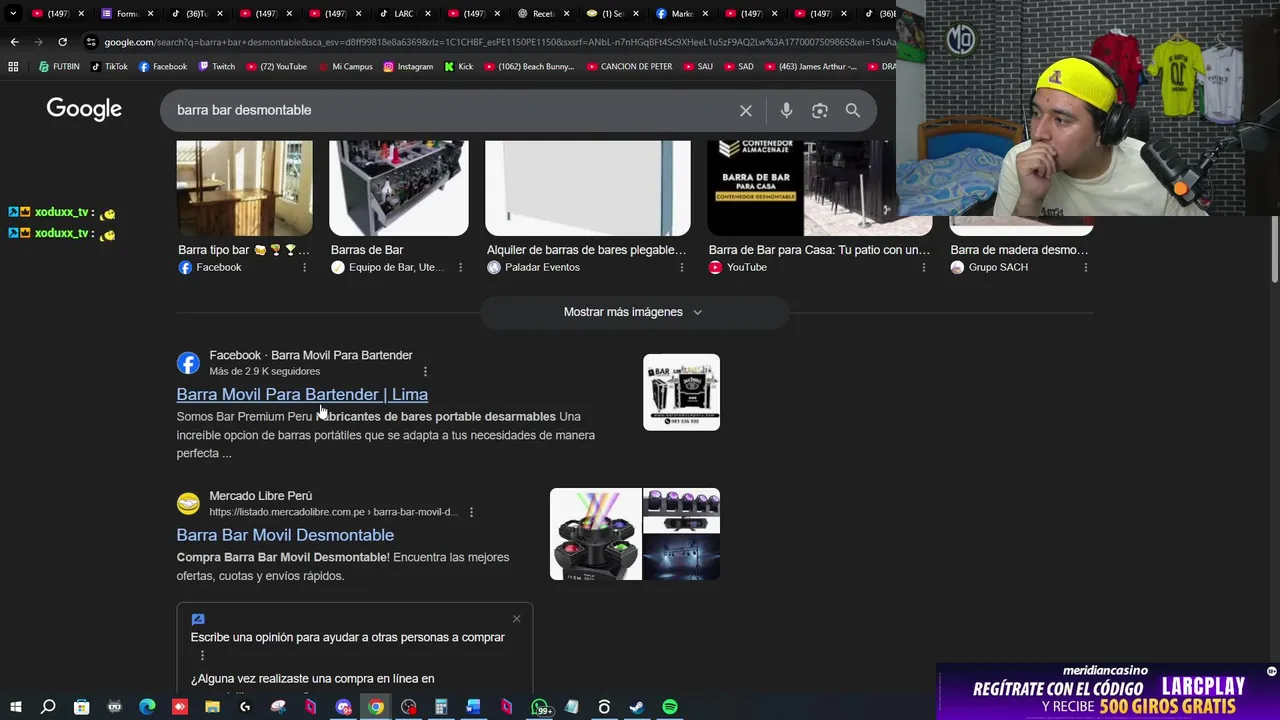Open Microsoft Edge from taskbar
Viewport: 1280px width, 720px height.
point(147,707)
